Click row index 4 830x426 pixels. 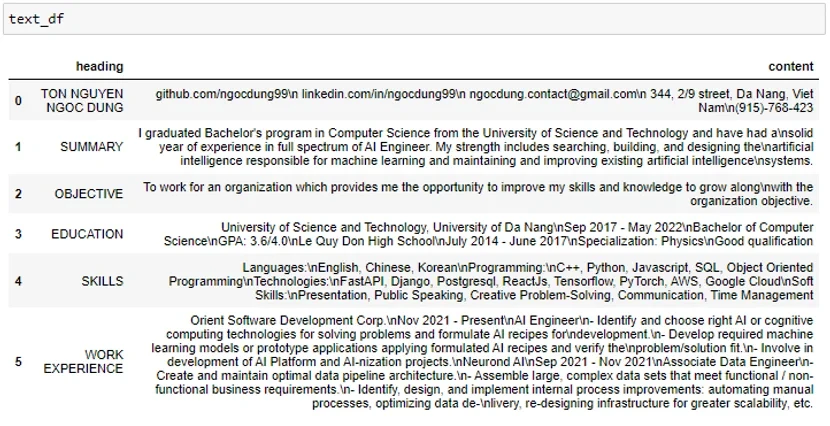pos(19,281)
